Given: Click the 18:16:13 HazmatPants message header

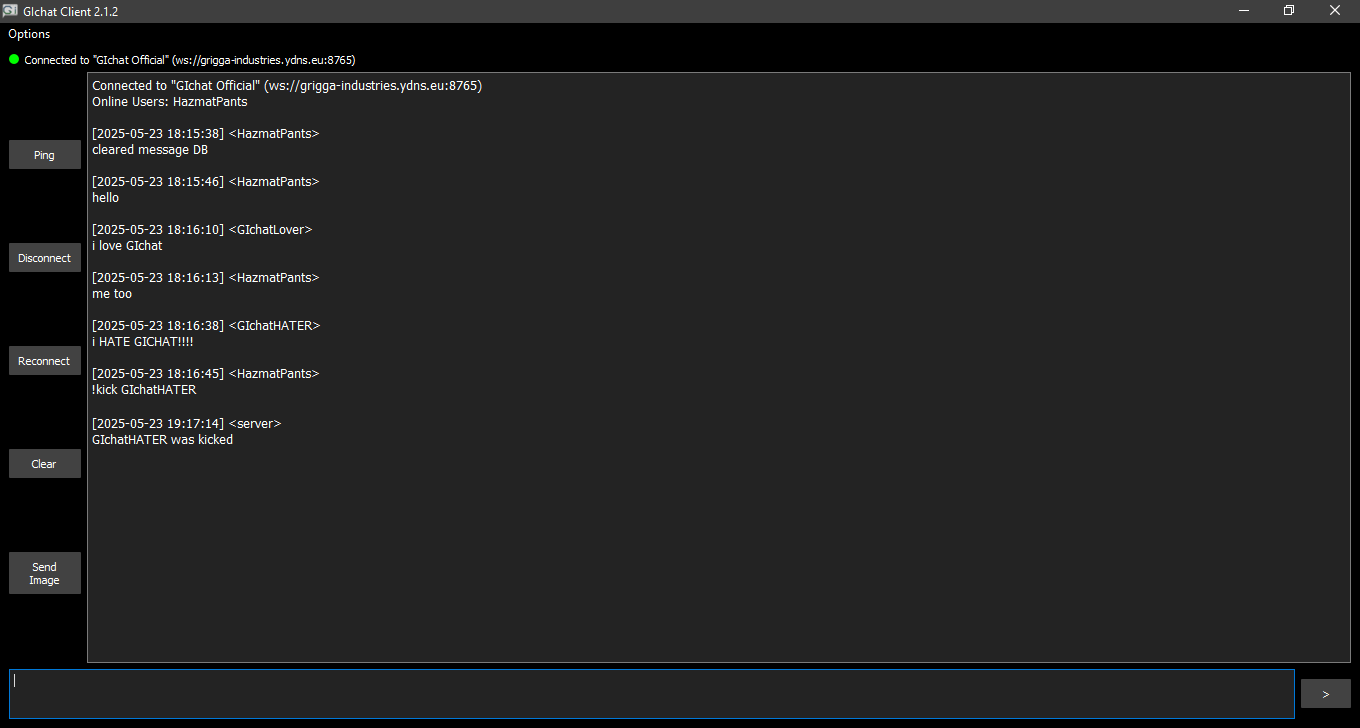Looking at the screenshot, I should pos(206,278).
